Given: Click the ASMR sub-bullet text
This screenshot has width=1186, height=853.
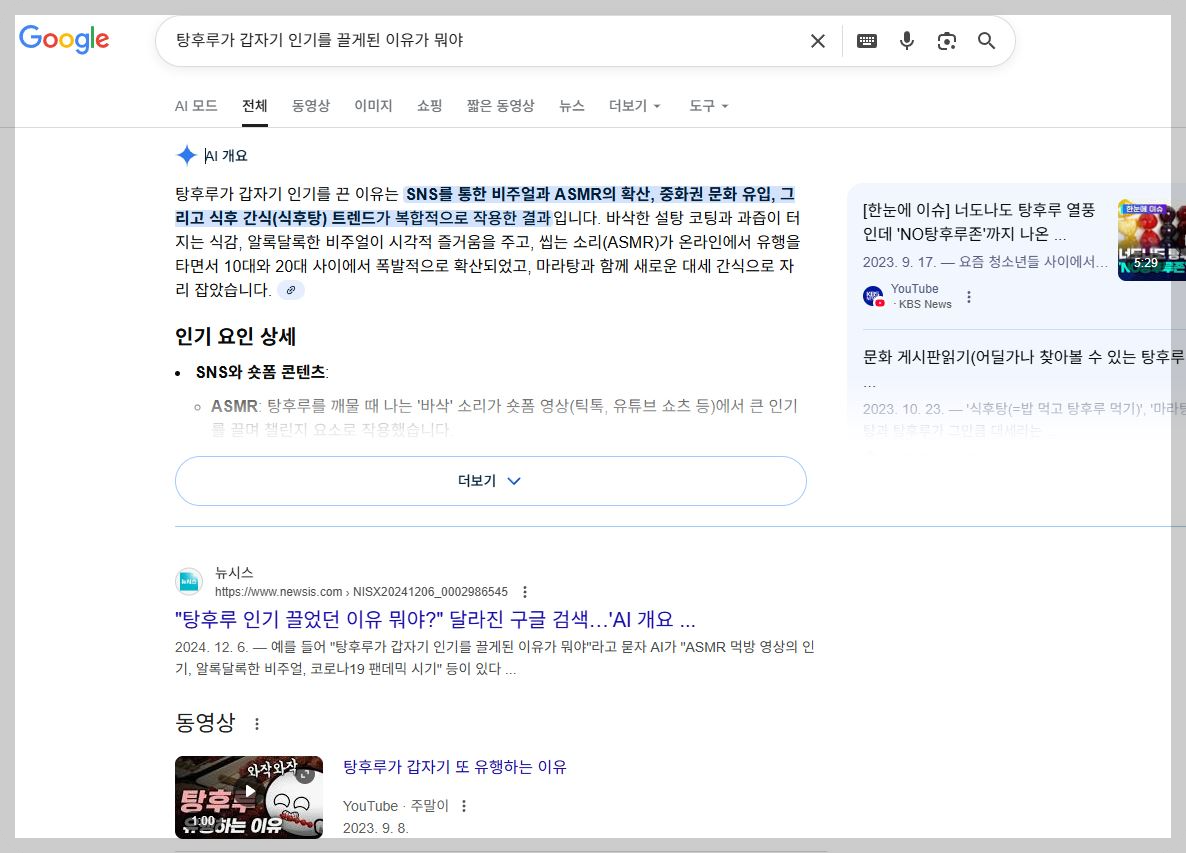Looking at the screenshot, I should [x=504, y=417].
